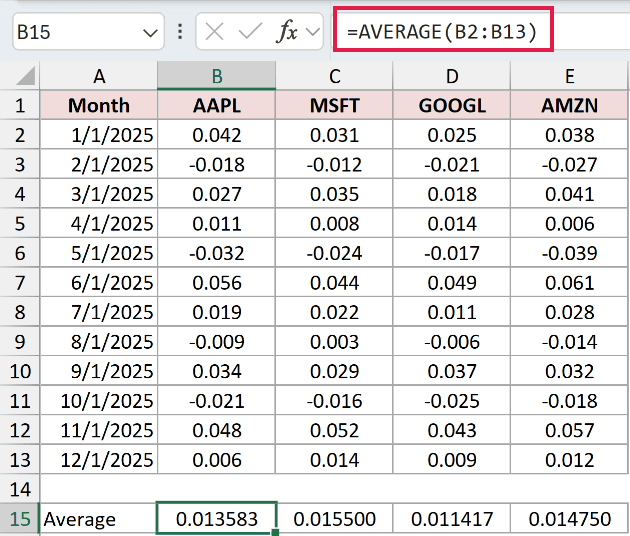Select AAPL cell with value 0.056
The height and width of the screenshot is (536, 630).
pyautogui.click(x=217, y=283)
